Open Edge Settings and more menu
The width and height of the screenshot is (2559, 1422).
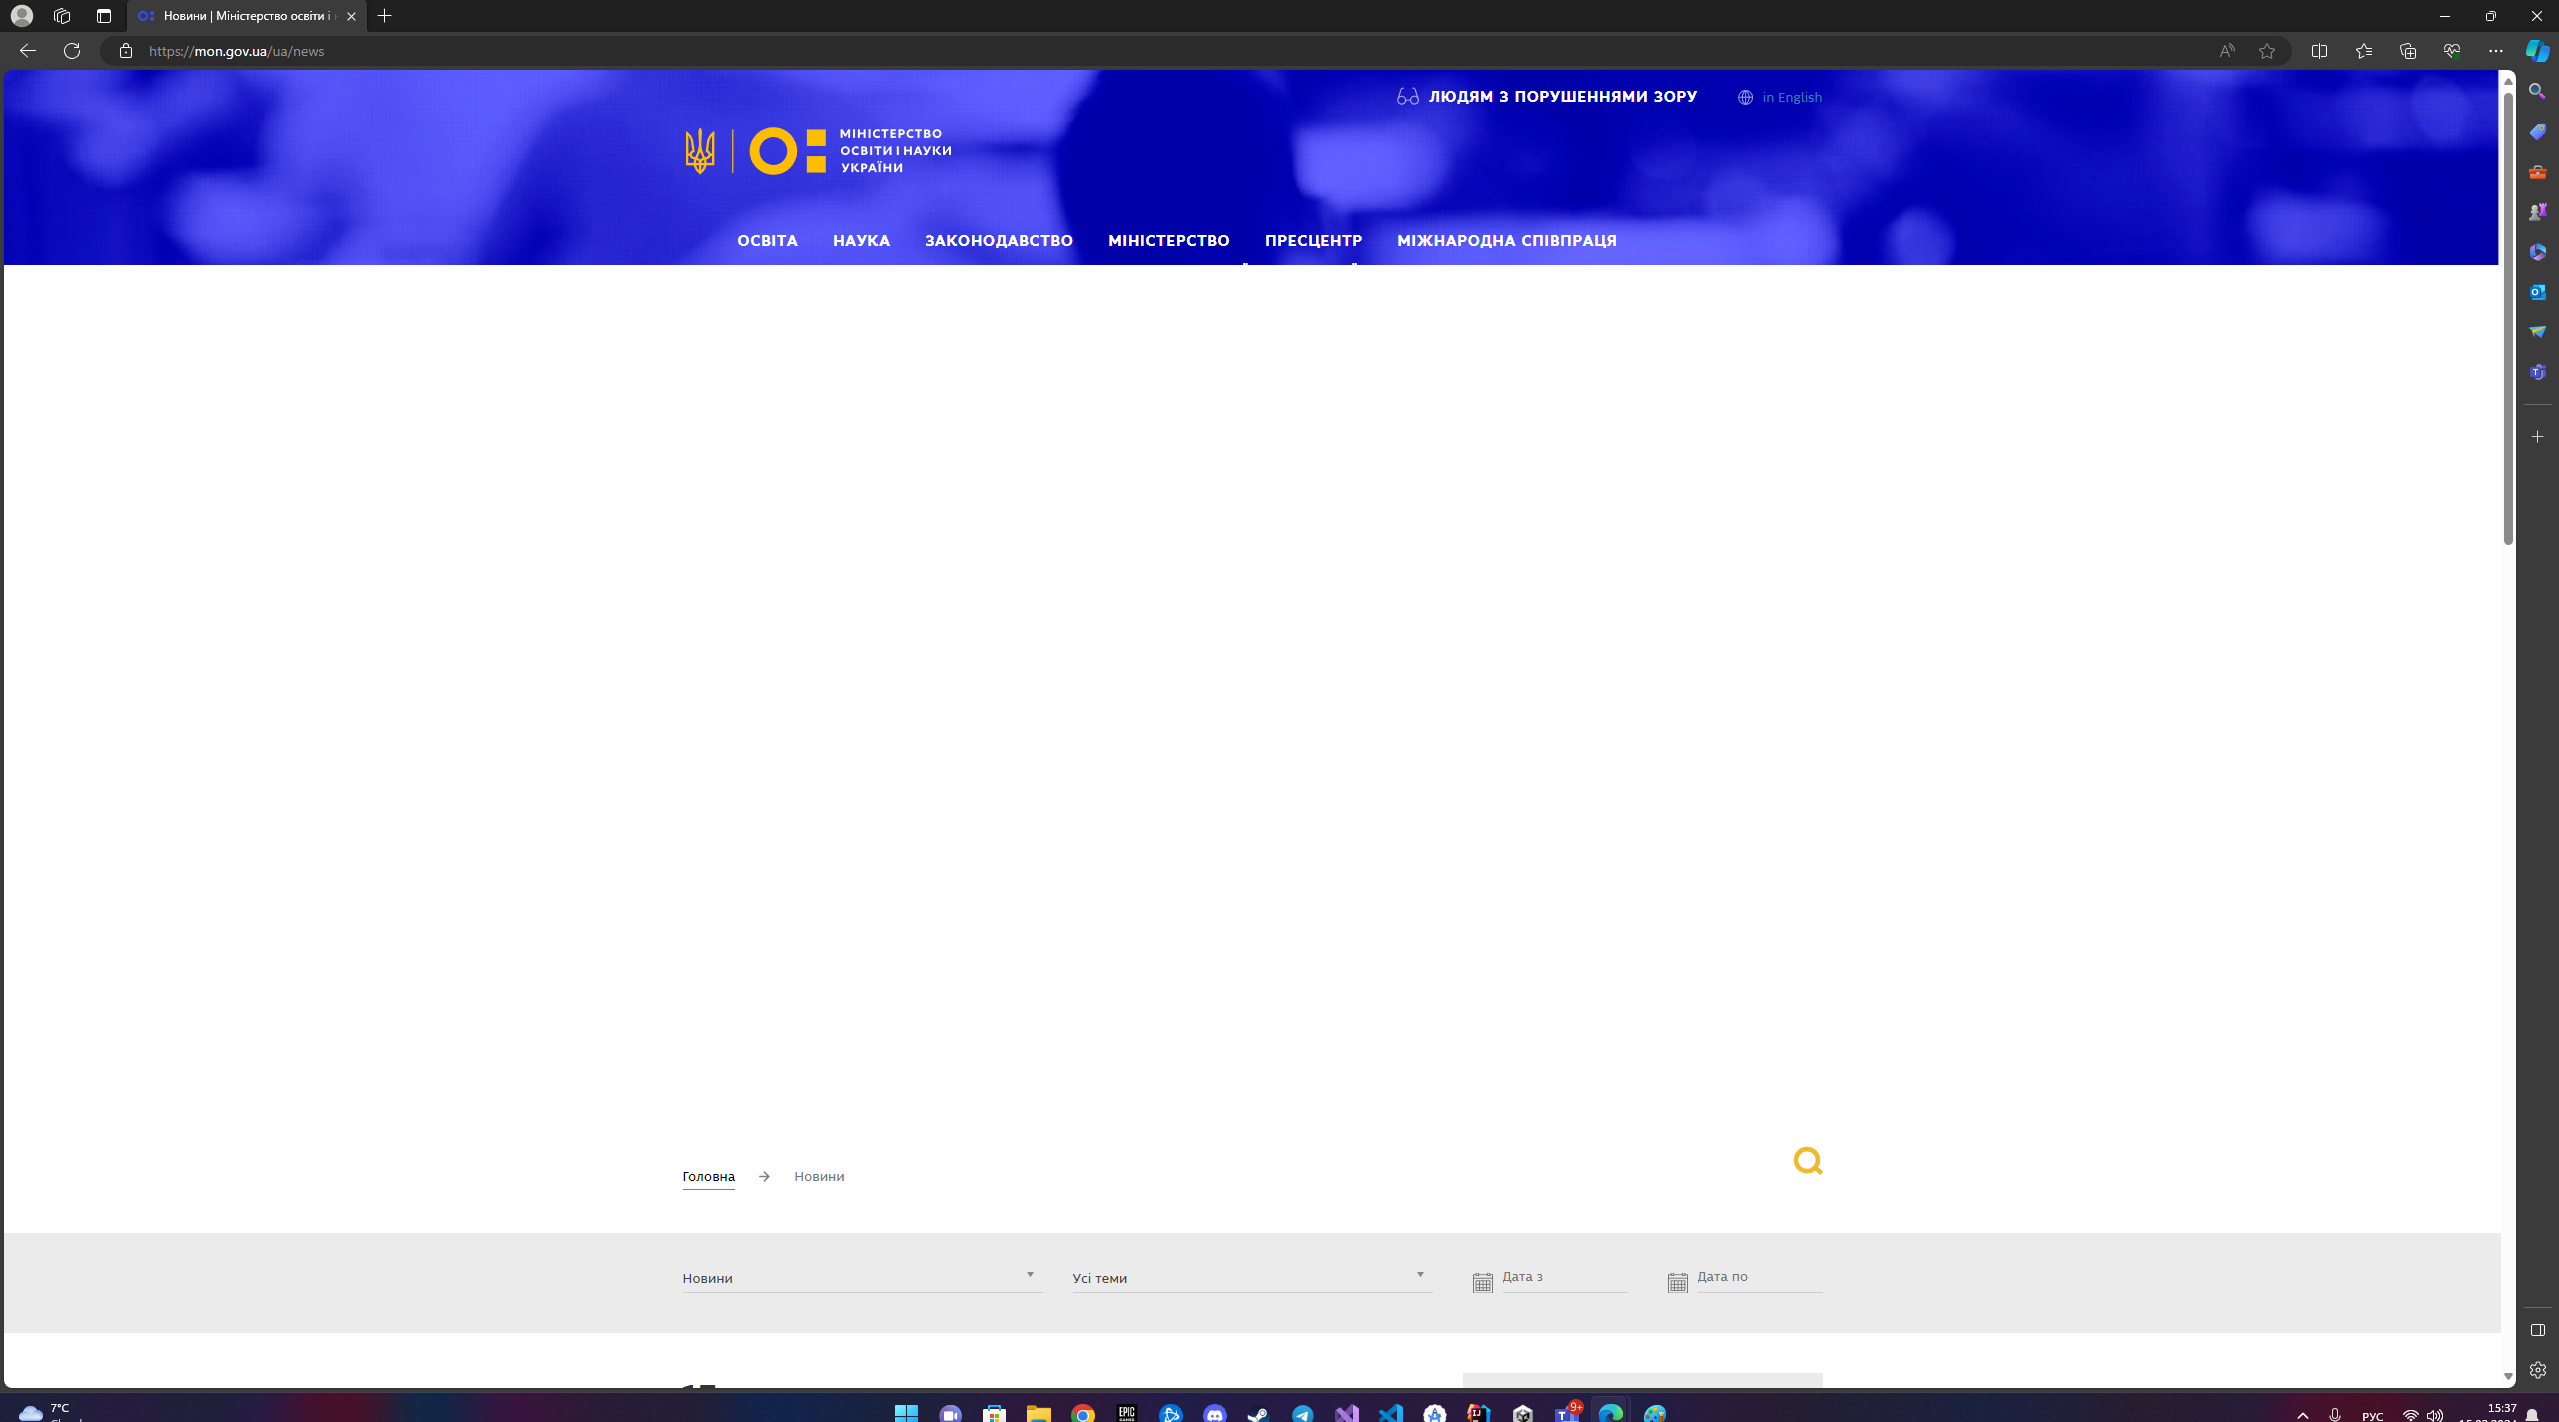point(2495,51)
